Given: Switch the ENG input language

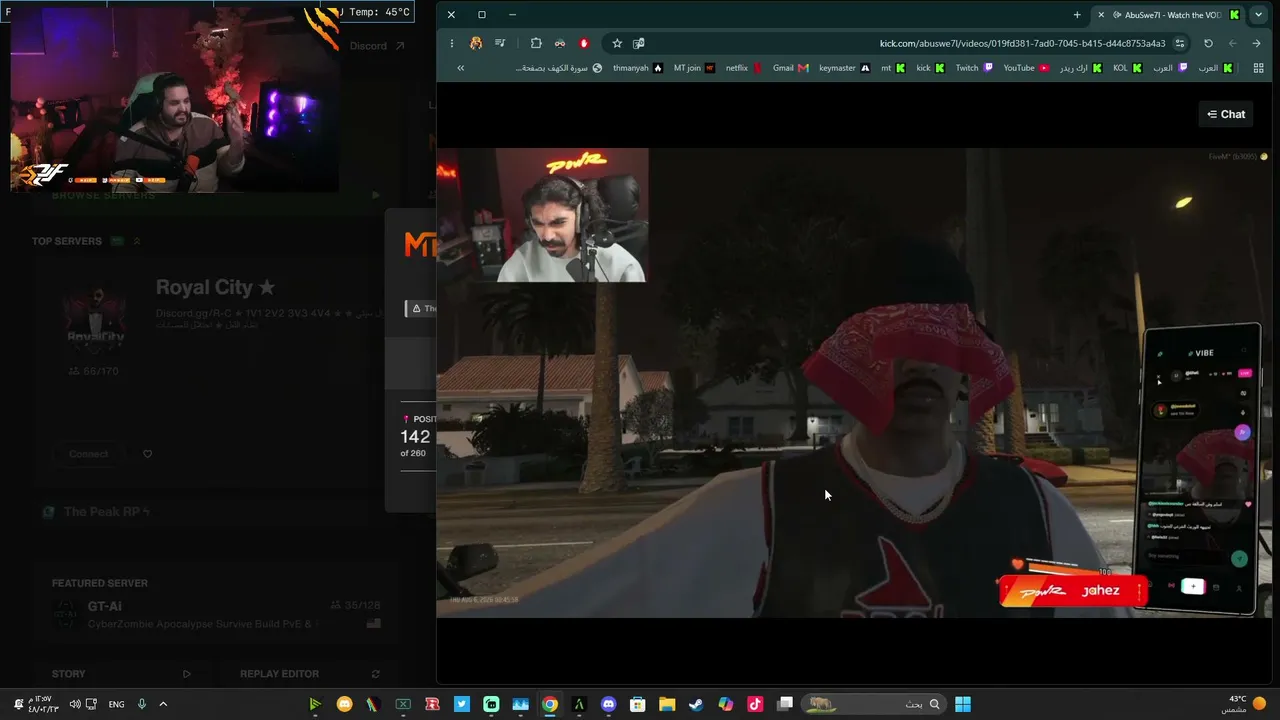Looking at the screenshot, I should point(116,704).
